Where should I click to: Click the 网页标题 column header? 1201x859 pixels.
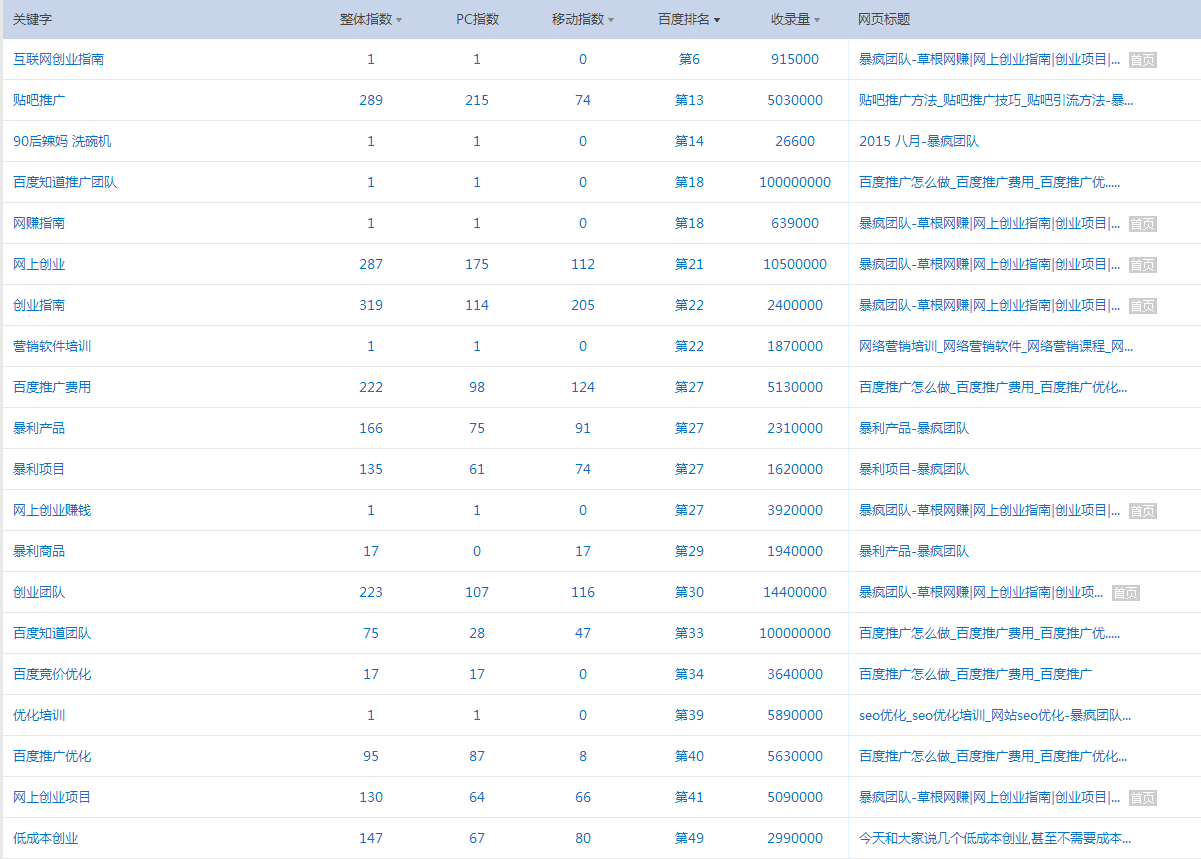(884, 19)
